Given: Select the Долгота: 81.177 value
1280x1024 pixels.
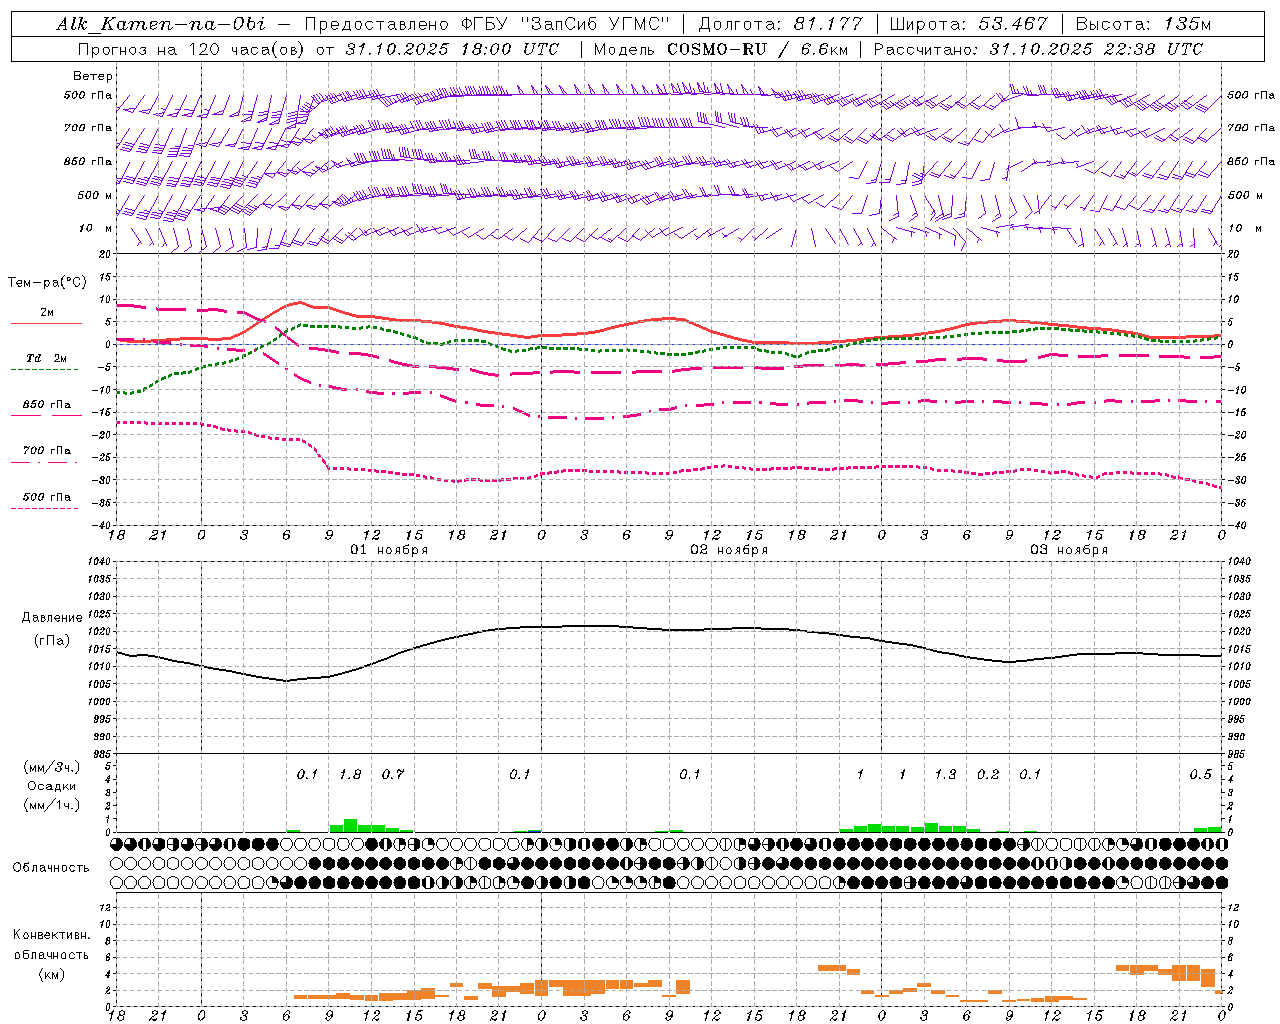Looking at the screenshot, I should pos(780,24).
